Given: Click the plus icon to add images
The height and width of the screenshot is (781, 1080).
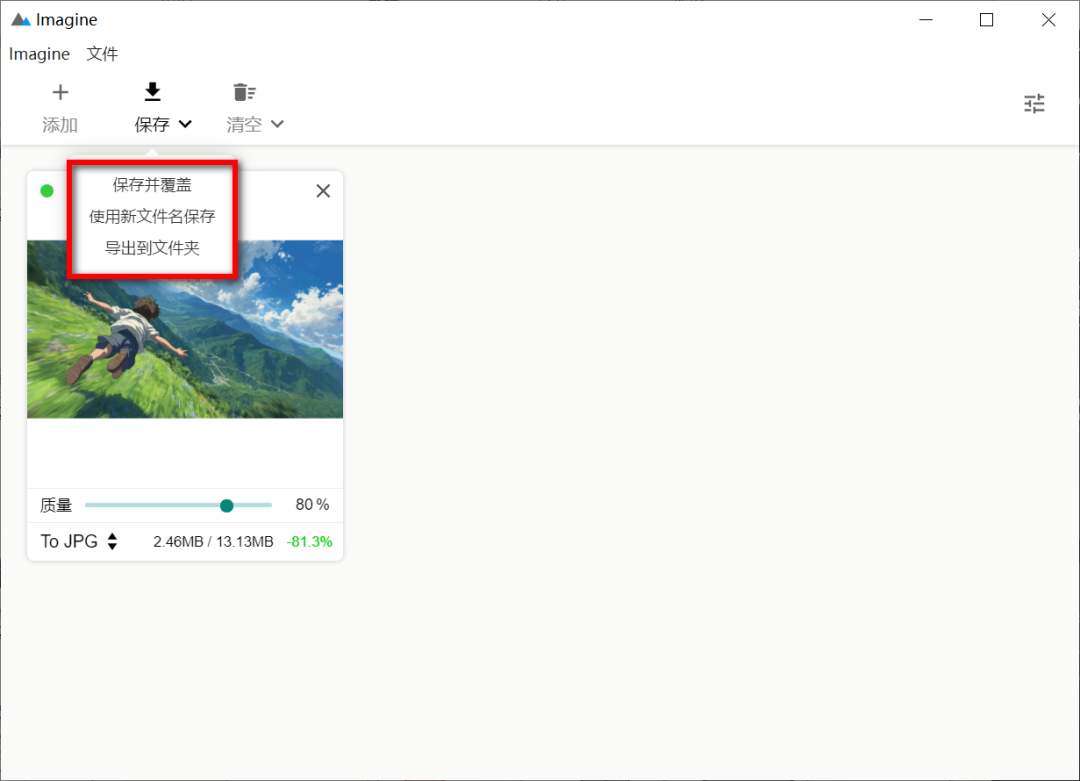Looking at the screenshot, I should click(61, 92).
